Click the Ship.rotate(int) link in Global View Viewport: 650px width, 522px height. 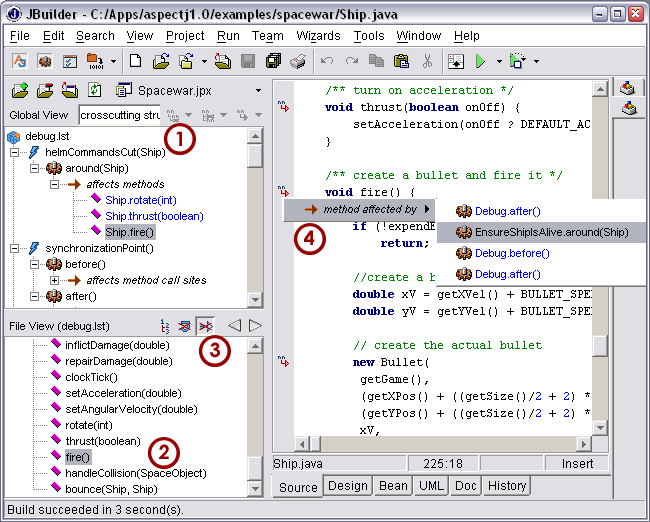tap(140, 200)
